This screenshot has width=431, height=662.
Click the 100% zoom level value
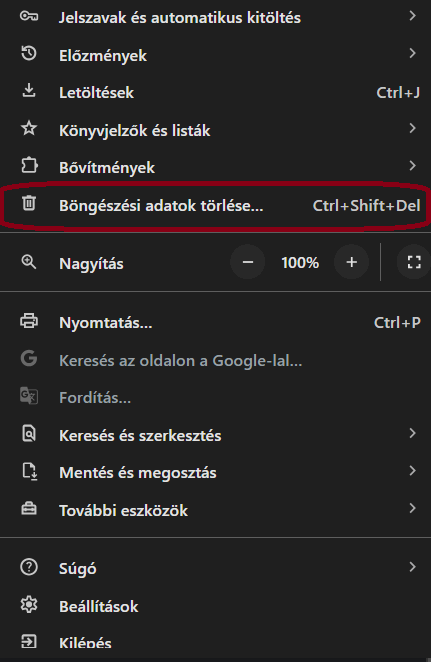[x=300, y=263]
